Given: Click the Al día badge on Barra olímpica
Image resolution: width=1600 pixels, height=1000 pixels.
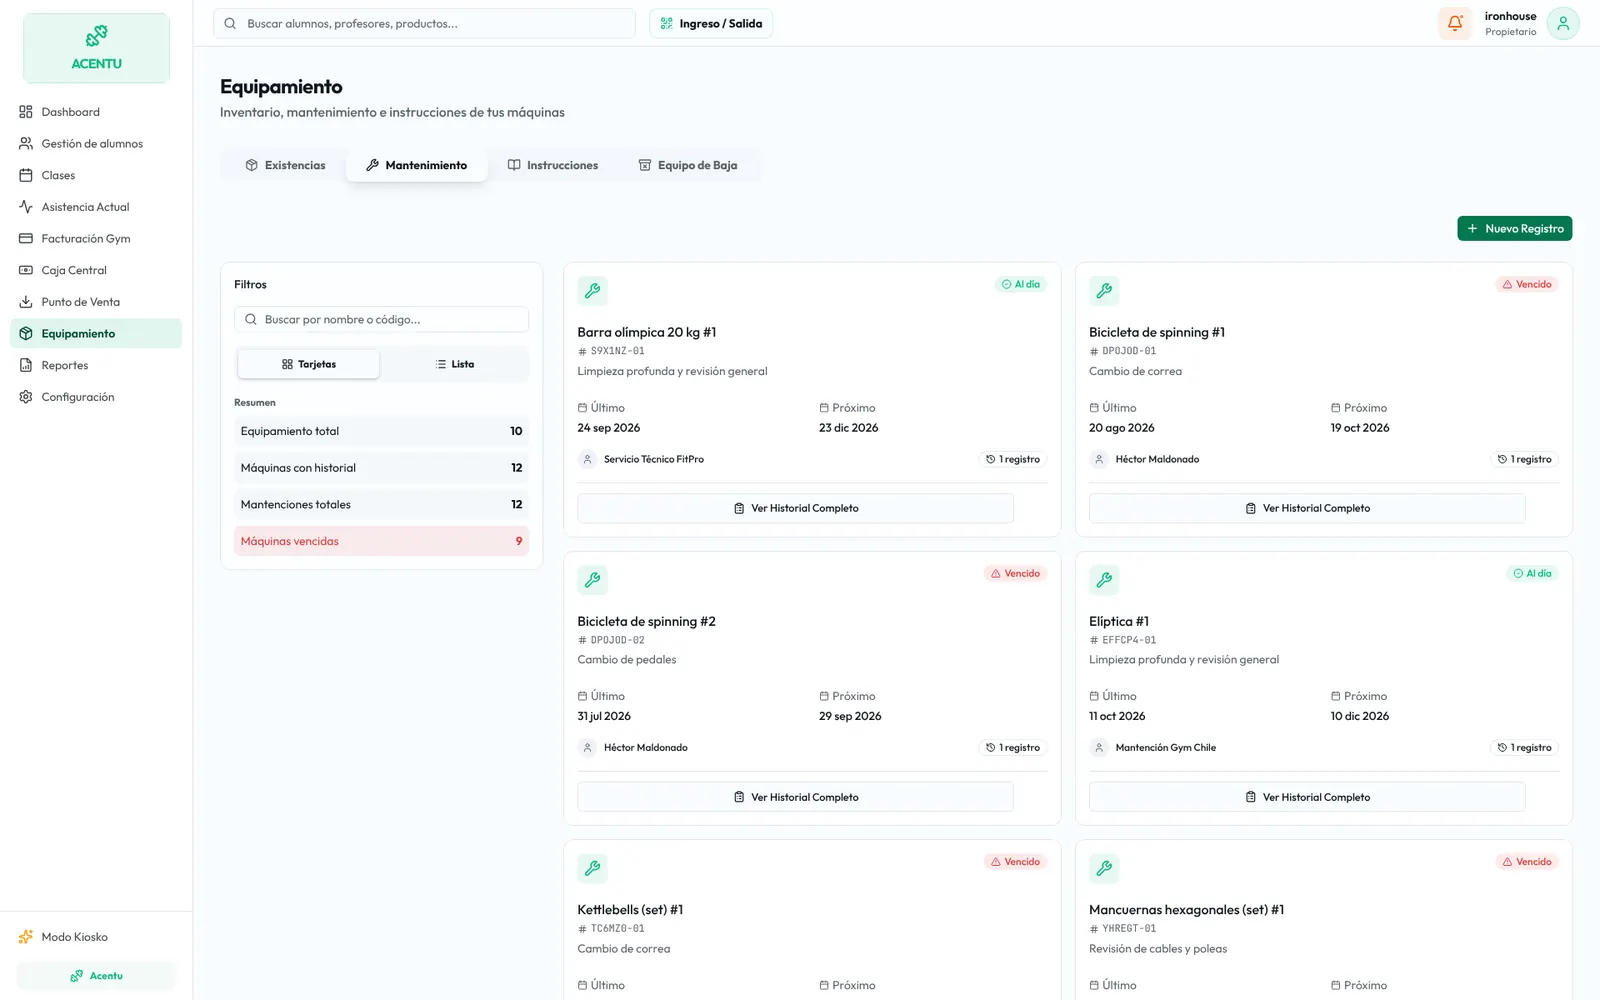Looking at the screenshot, I should click(1021, 285).
